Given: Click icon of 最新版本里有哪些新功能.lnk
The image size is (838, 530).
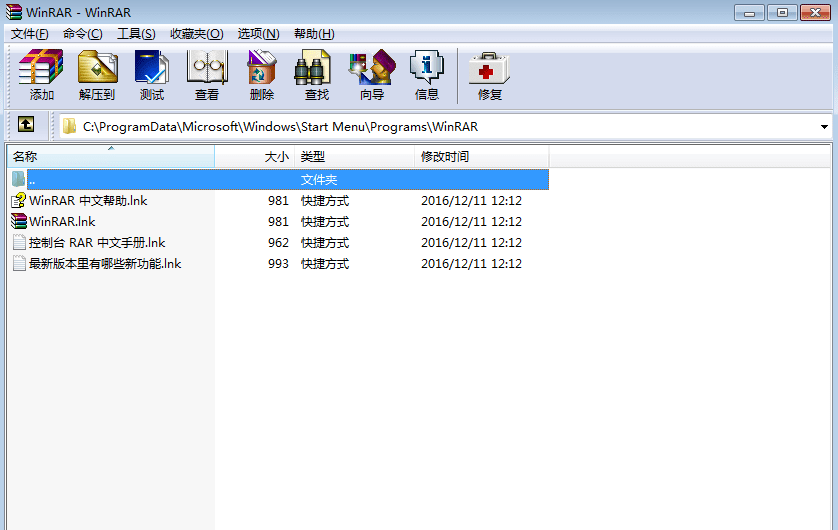Looking at the screenshot, I should pyautogui.click(x=19, y=263).
